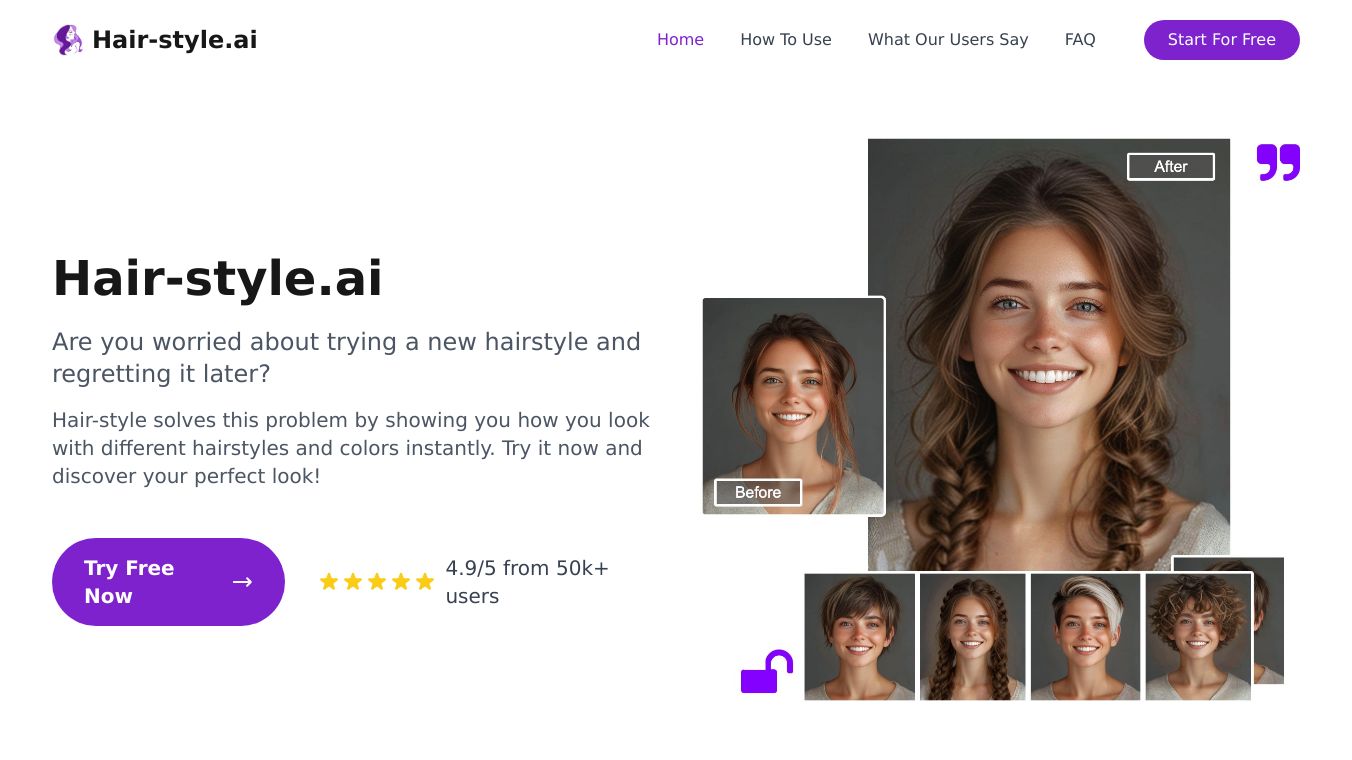
Task: Click the fifth yellow rating star
Action: pos(425,581)
